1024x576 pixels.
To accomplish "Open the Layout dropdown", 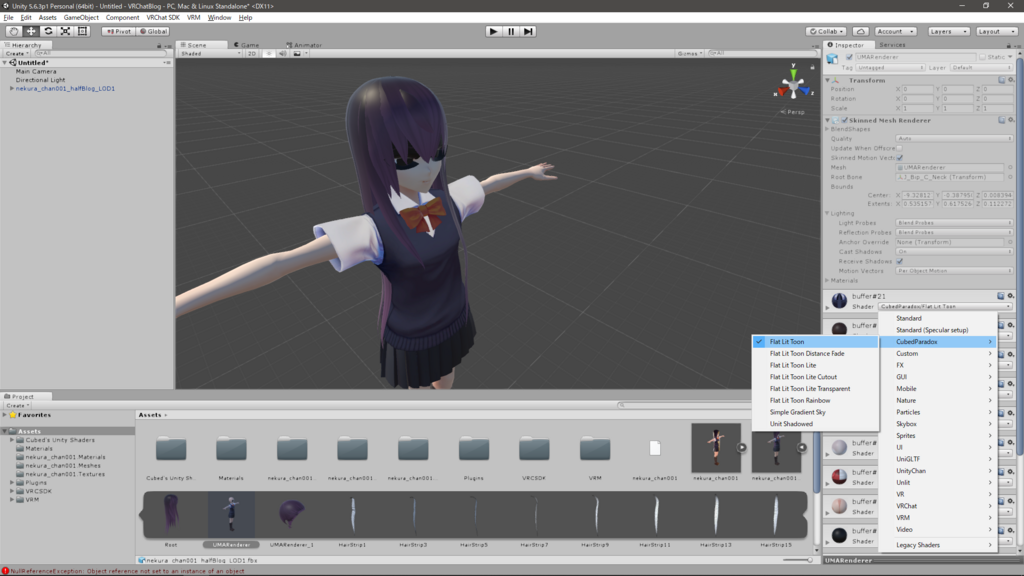I will pos(997,31).
